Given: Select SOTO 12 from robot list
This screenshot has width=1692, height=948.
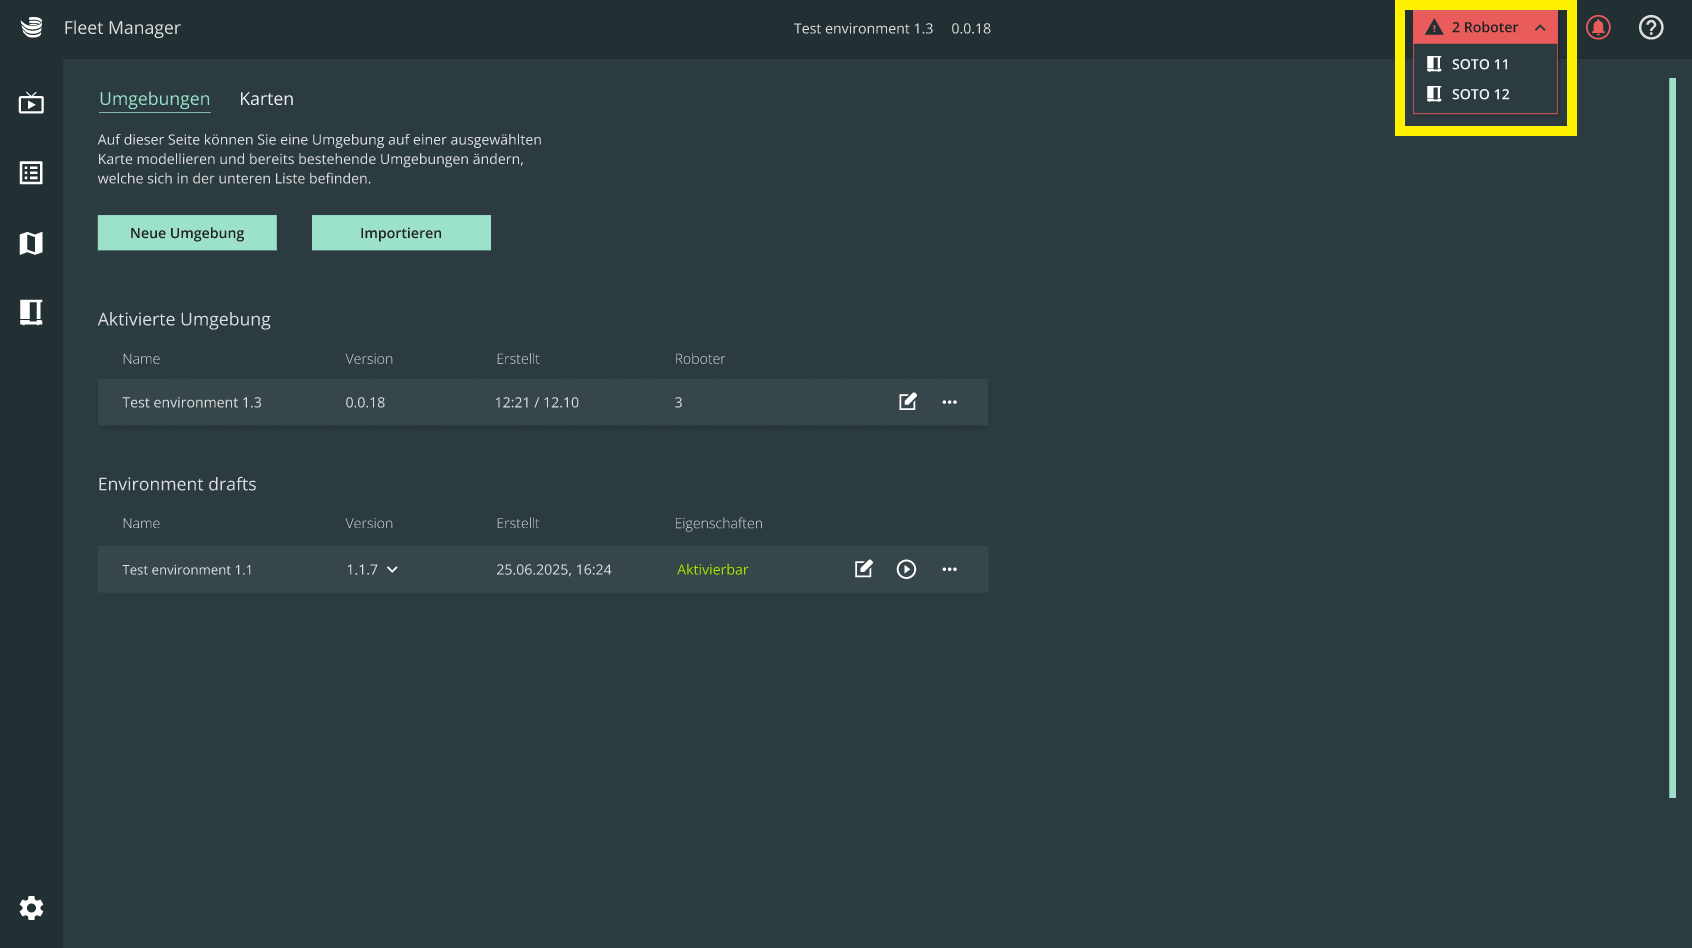Looking at the screenshot, I should point(1479,94).
